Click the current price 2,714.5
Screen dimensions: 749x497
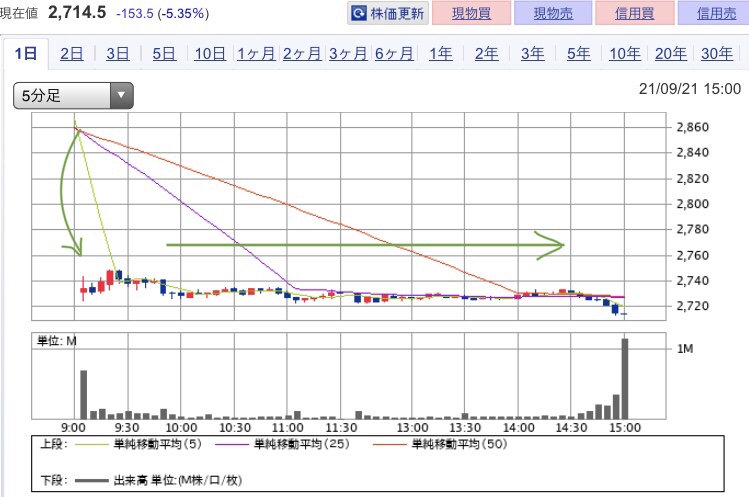[x=77, y=12]
